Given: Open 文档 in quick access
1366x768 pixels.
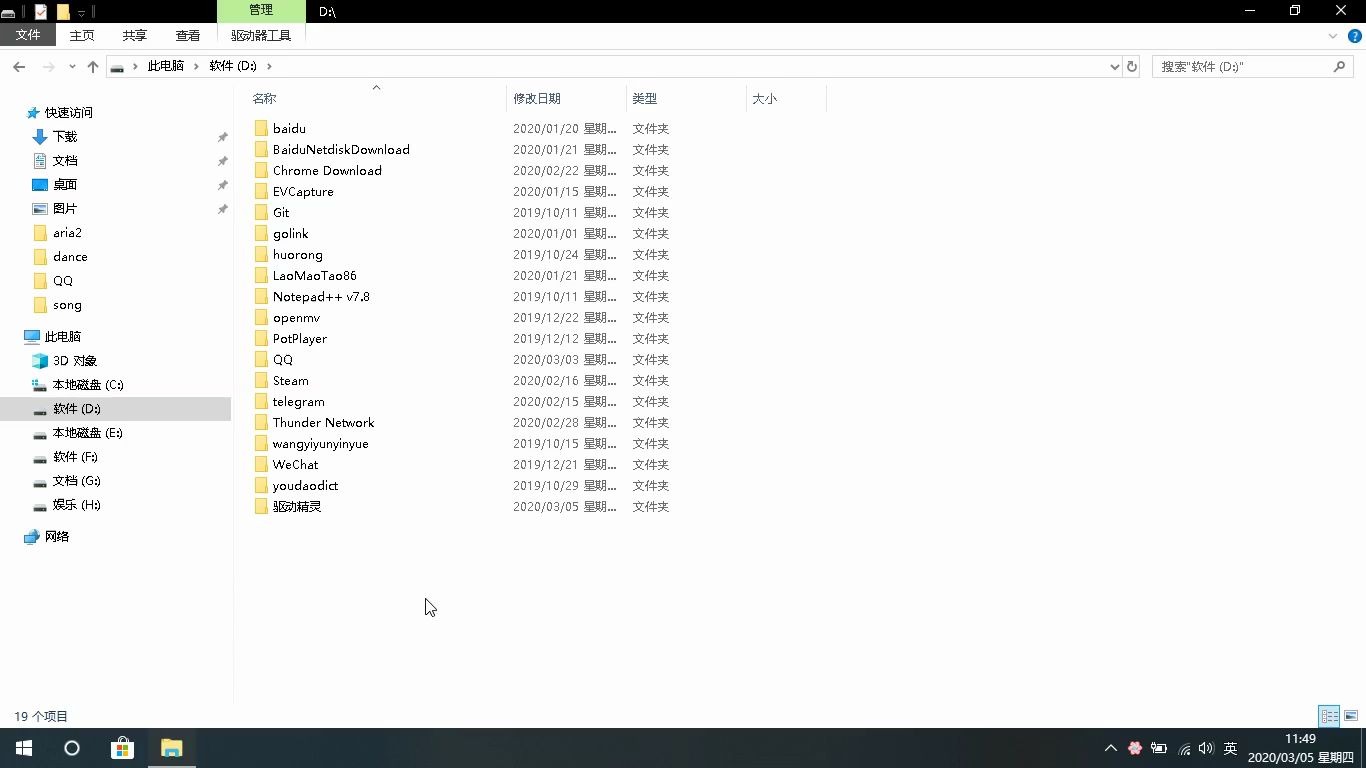Looking at the screenshot, I should pos(65,161).
